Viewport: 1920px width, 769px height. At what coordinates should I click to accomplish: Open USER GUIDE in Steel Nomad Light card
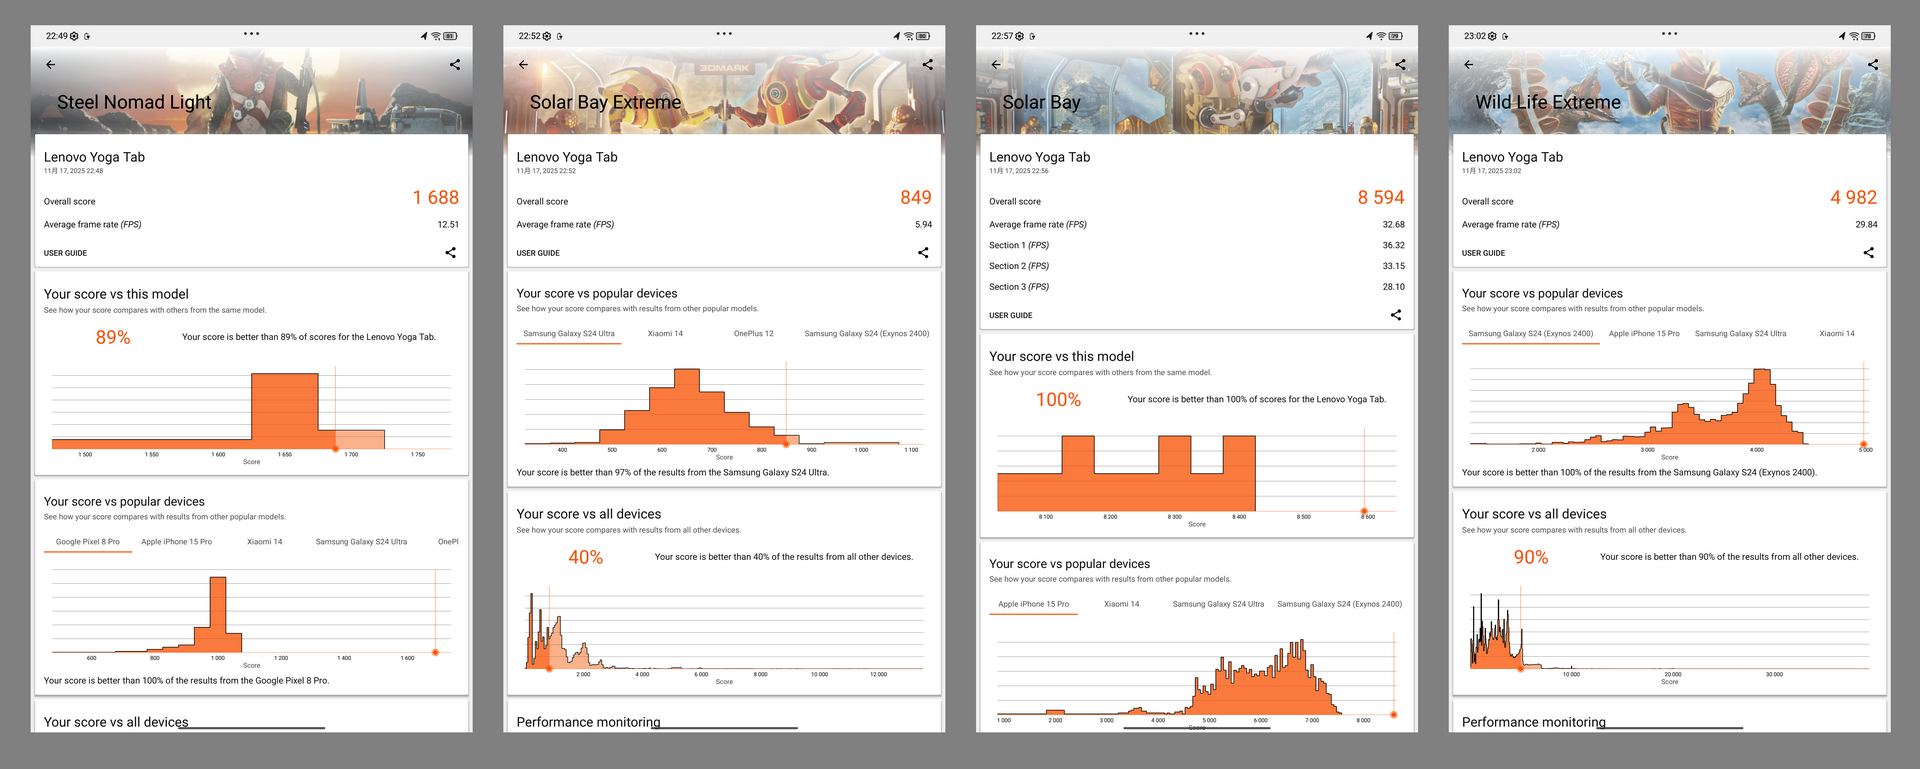point(65,253)
